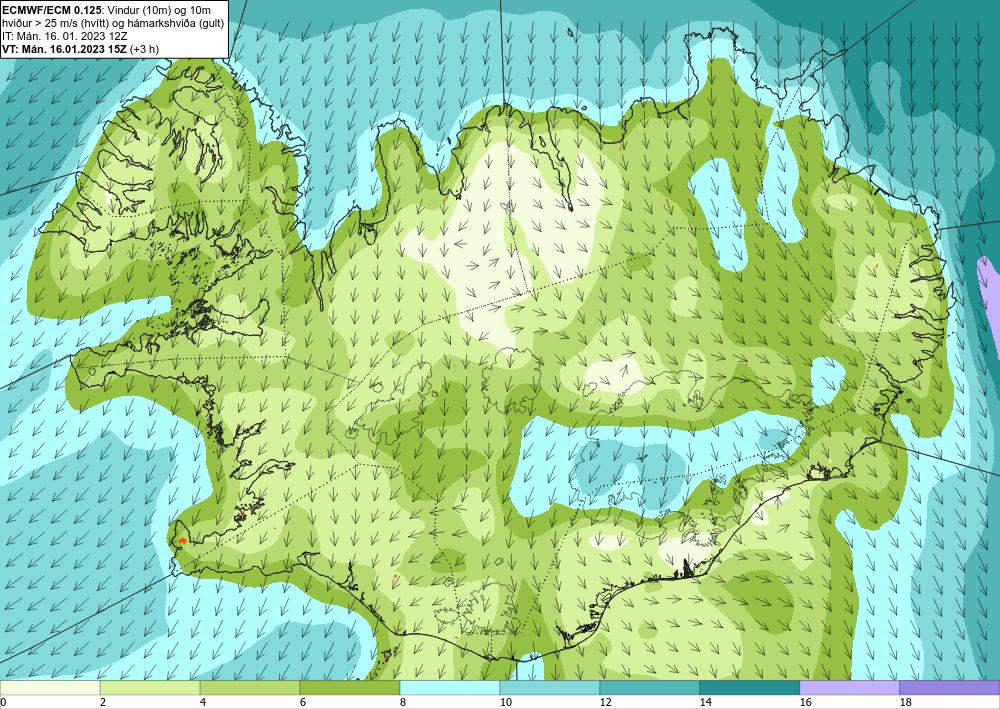Click the 0-2 m/s pale legend swatch
Image resolution: width=1000 pixels, height=709 pixels.
point(50,688)
